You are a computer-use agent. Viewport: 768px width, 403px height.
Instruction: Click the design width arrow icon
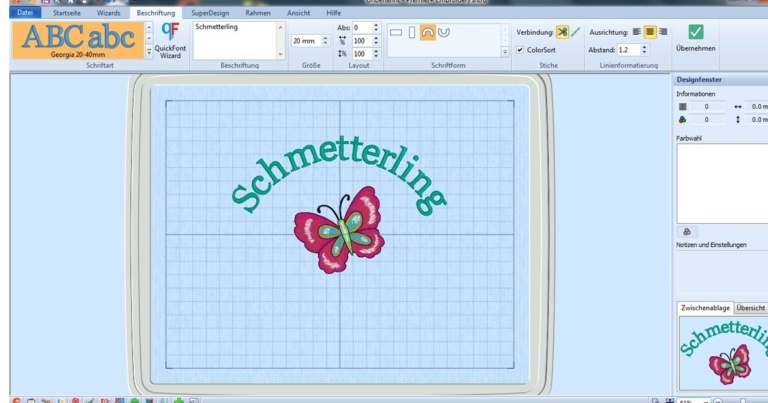point(738,106)
